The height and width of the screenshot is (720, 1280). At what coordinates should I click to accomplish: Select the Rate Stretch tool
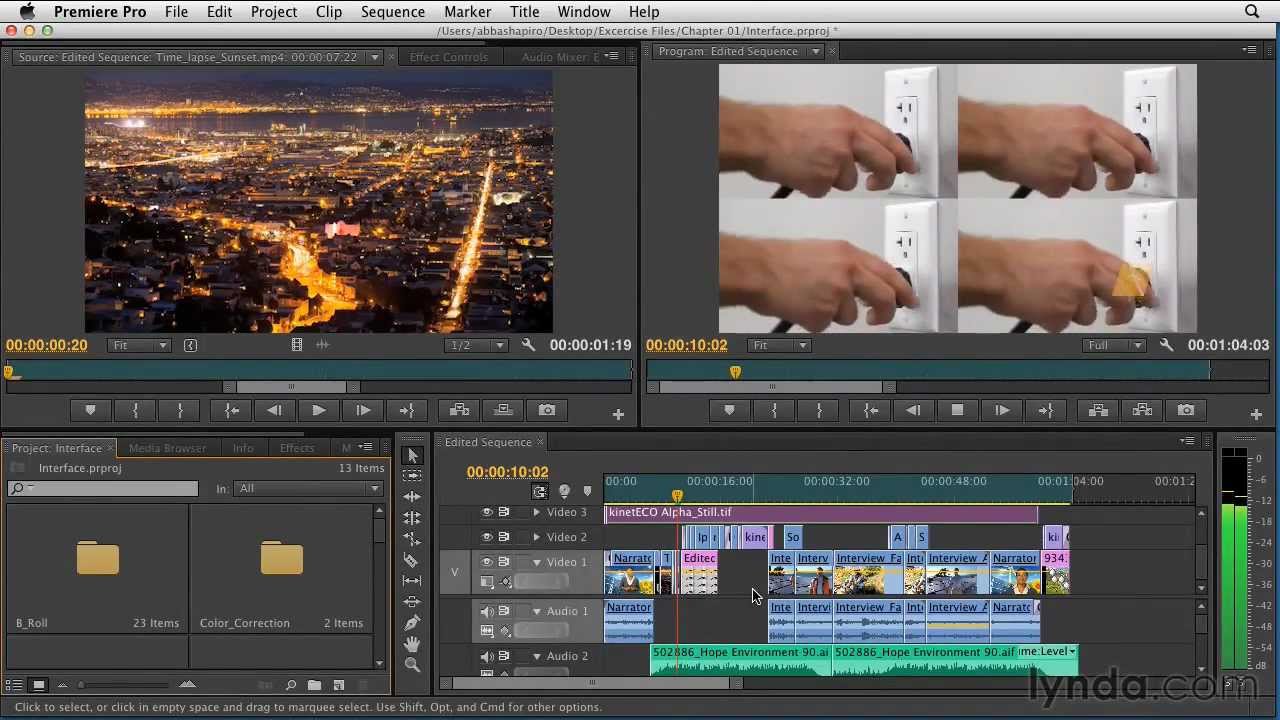tap(412, 539)
